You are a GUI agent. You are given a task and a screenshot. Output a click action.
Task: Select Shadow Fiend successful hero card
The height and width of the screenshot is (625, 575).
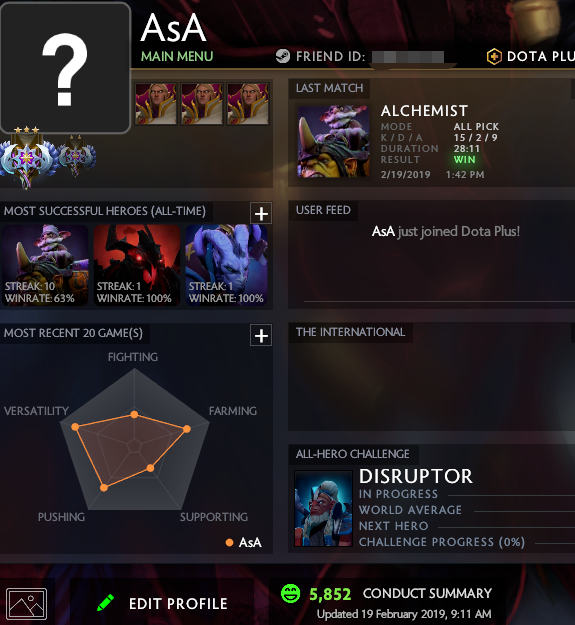137,265
